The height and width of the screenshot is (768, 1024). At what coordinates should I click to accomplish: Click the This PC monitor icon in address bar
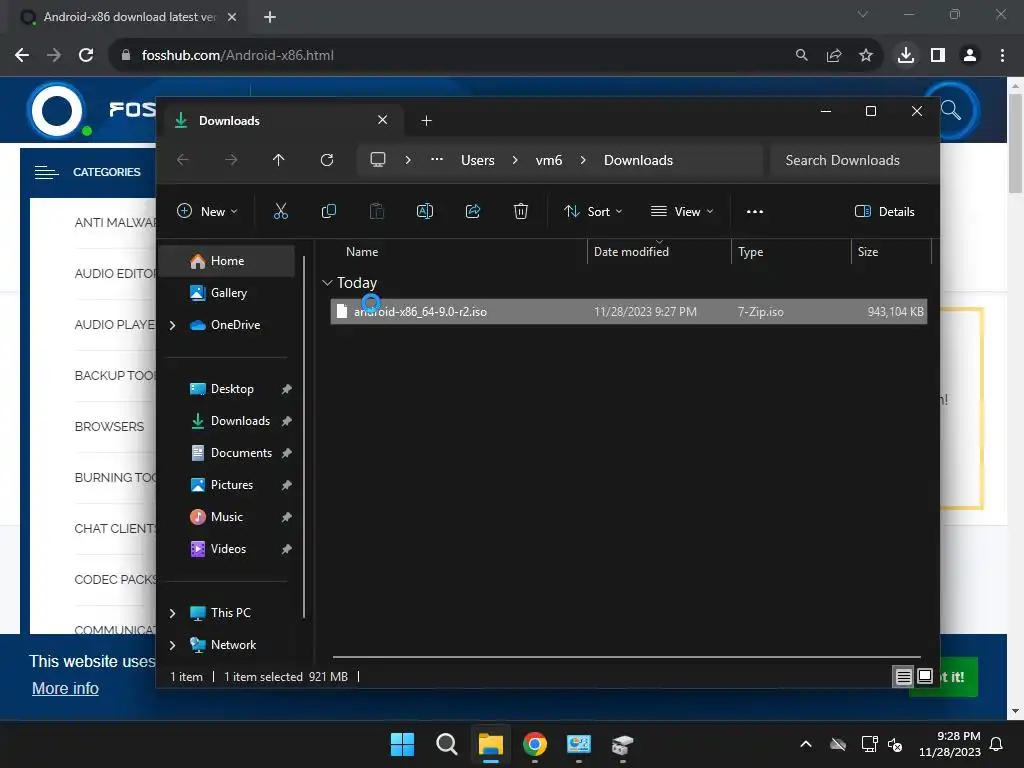click(x=377, y=160)
